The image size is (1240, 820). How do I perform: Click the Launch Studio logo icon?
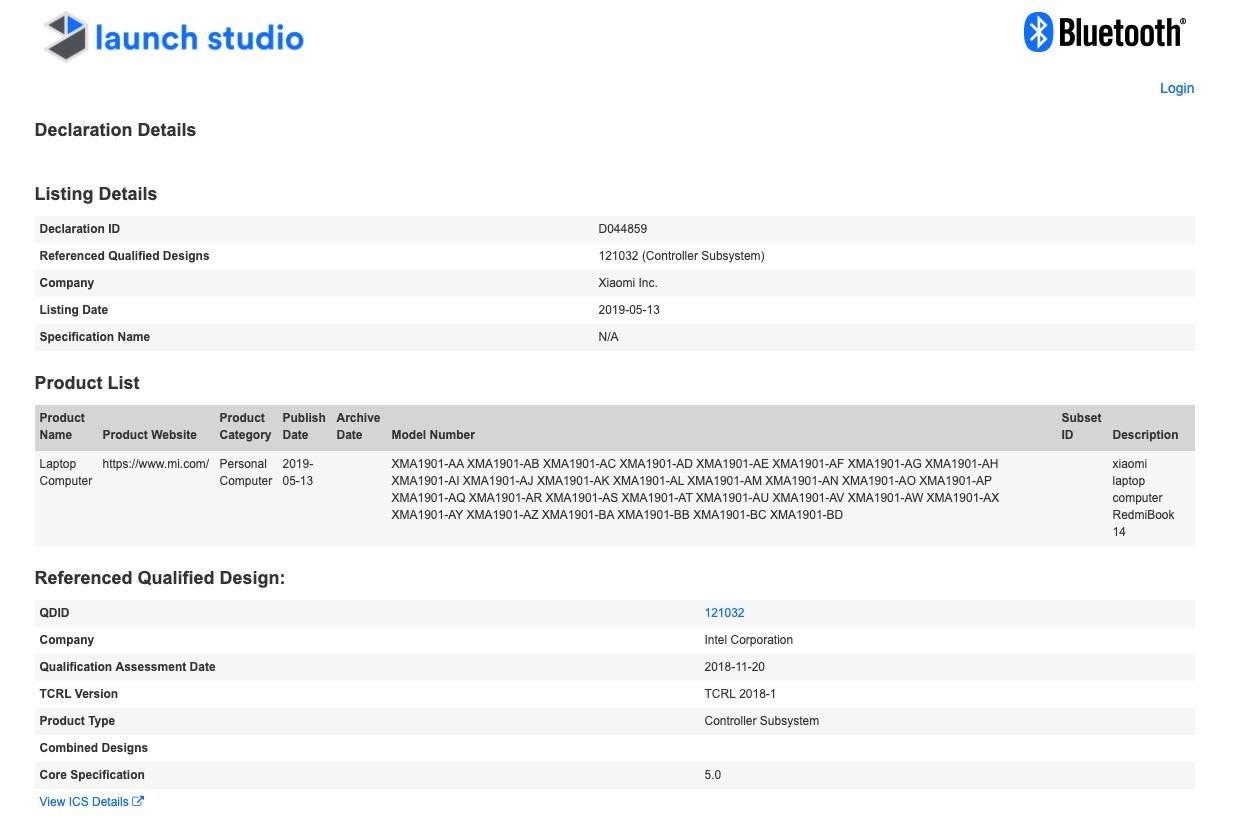(66, 37)
